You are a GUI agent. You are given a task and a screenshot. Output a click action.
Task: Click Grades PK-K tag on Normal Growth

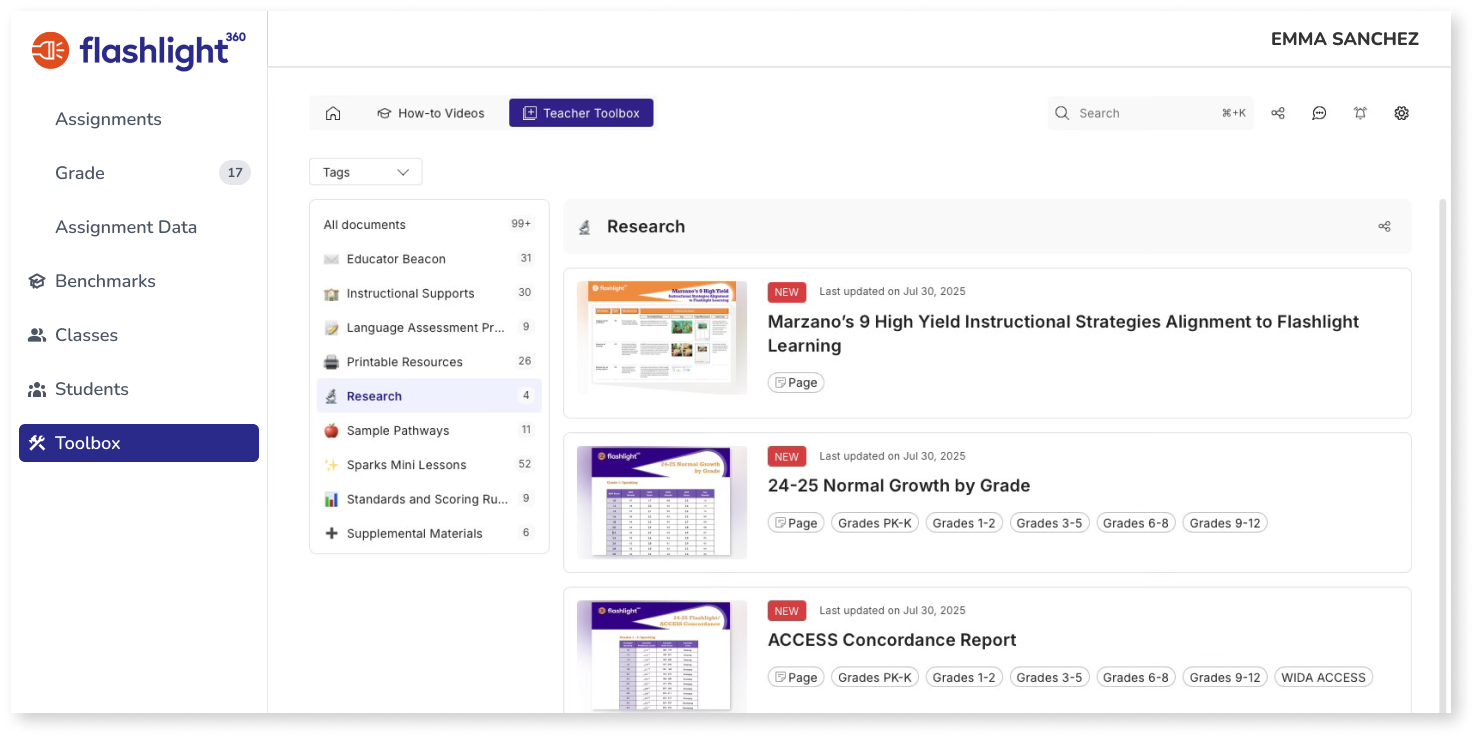pyautogui.click(x=875, y=523)
